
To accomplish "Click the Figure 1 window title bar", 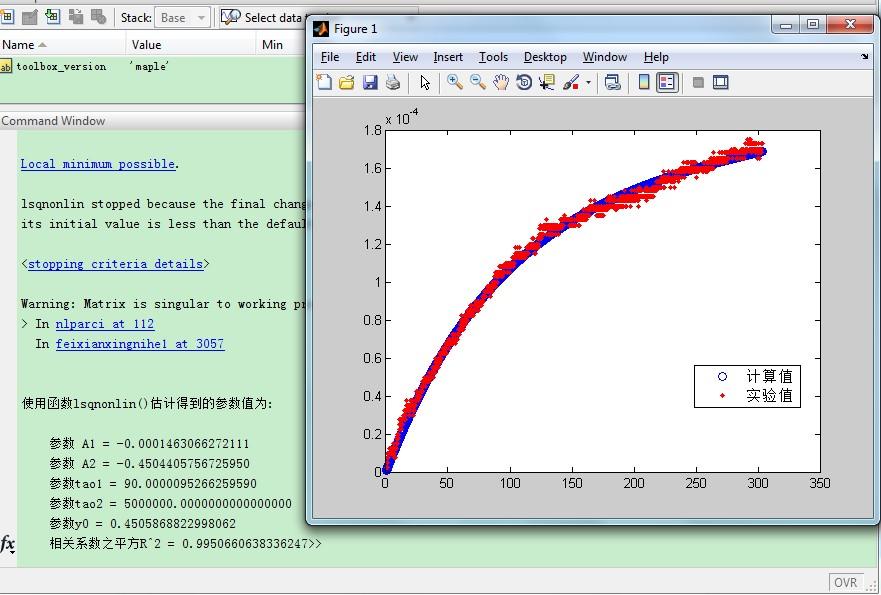I will (x=539, y=28).
